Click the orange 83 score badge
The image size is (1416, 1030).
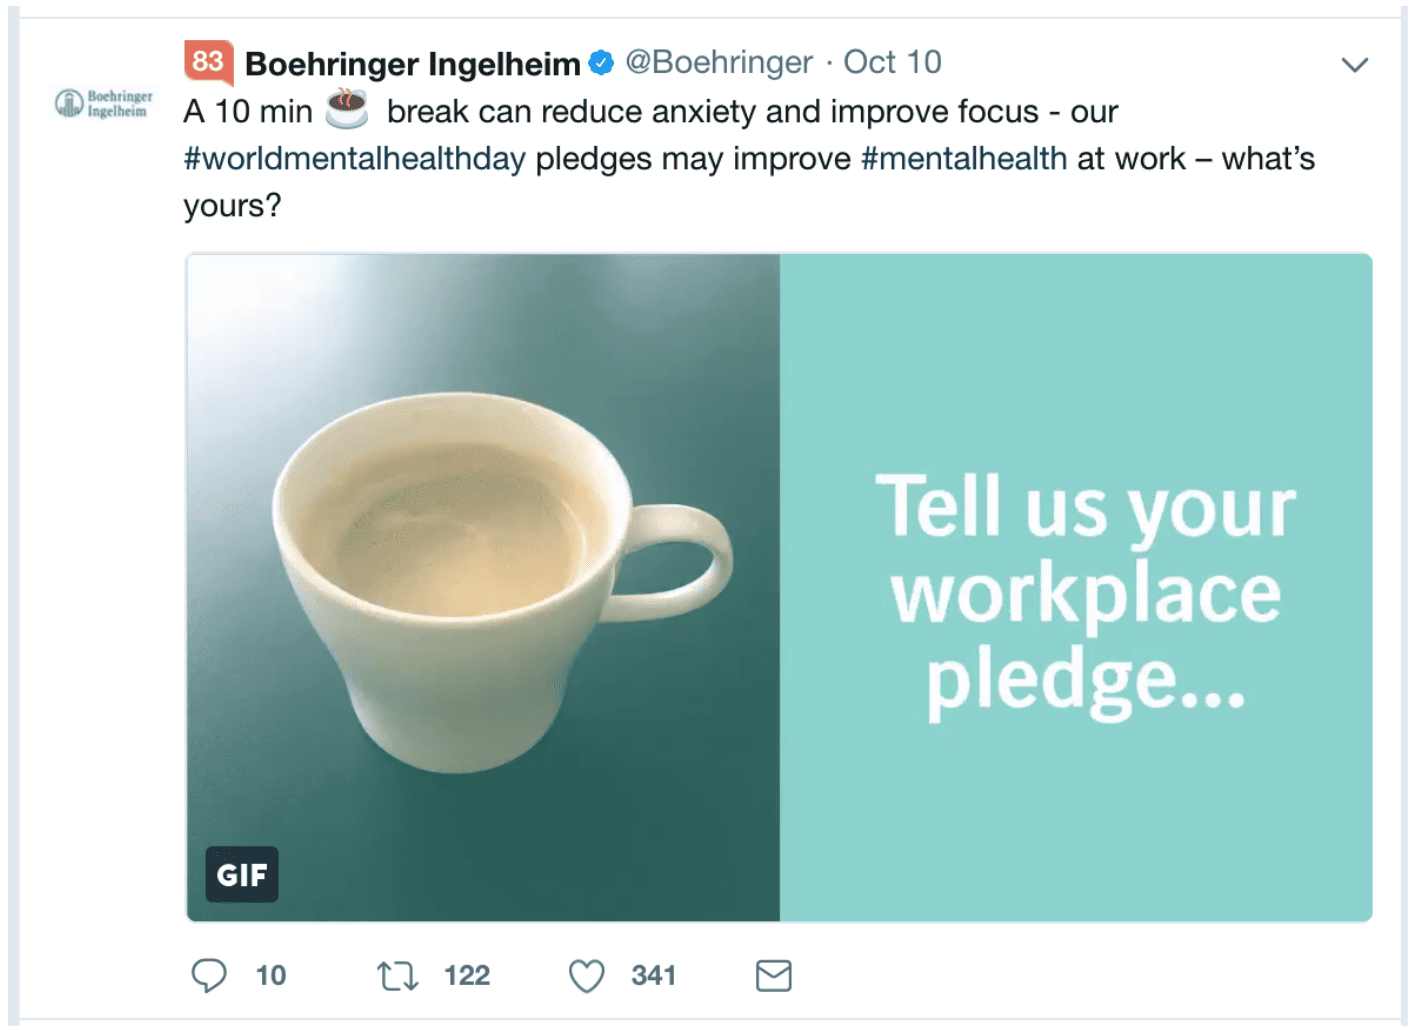pyautogui.click(x=208, y=62)
